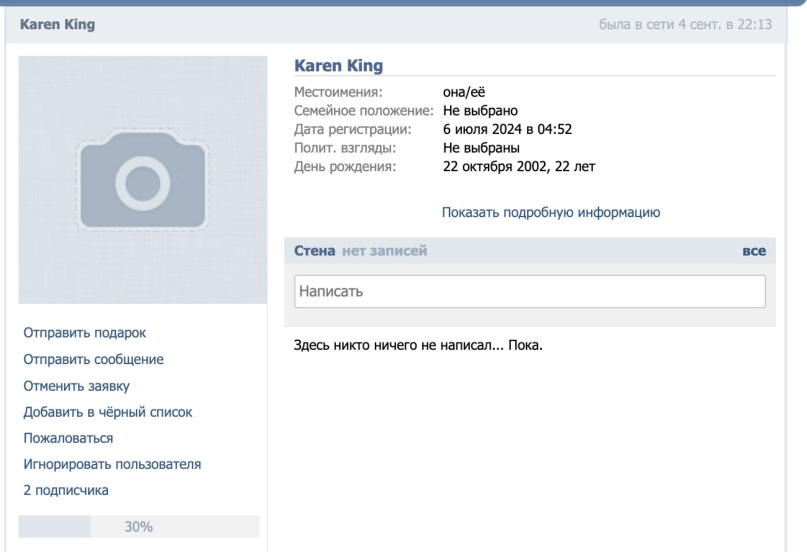Click the Полит. взгляды value Не выбраны
Image resolution: width=807 pixels, height=552 pixels.
[481, 148]
